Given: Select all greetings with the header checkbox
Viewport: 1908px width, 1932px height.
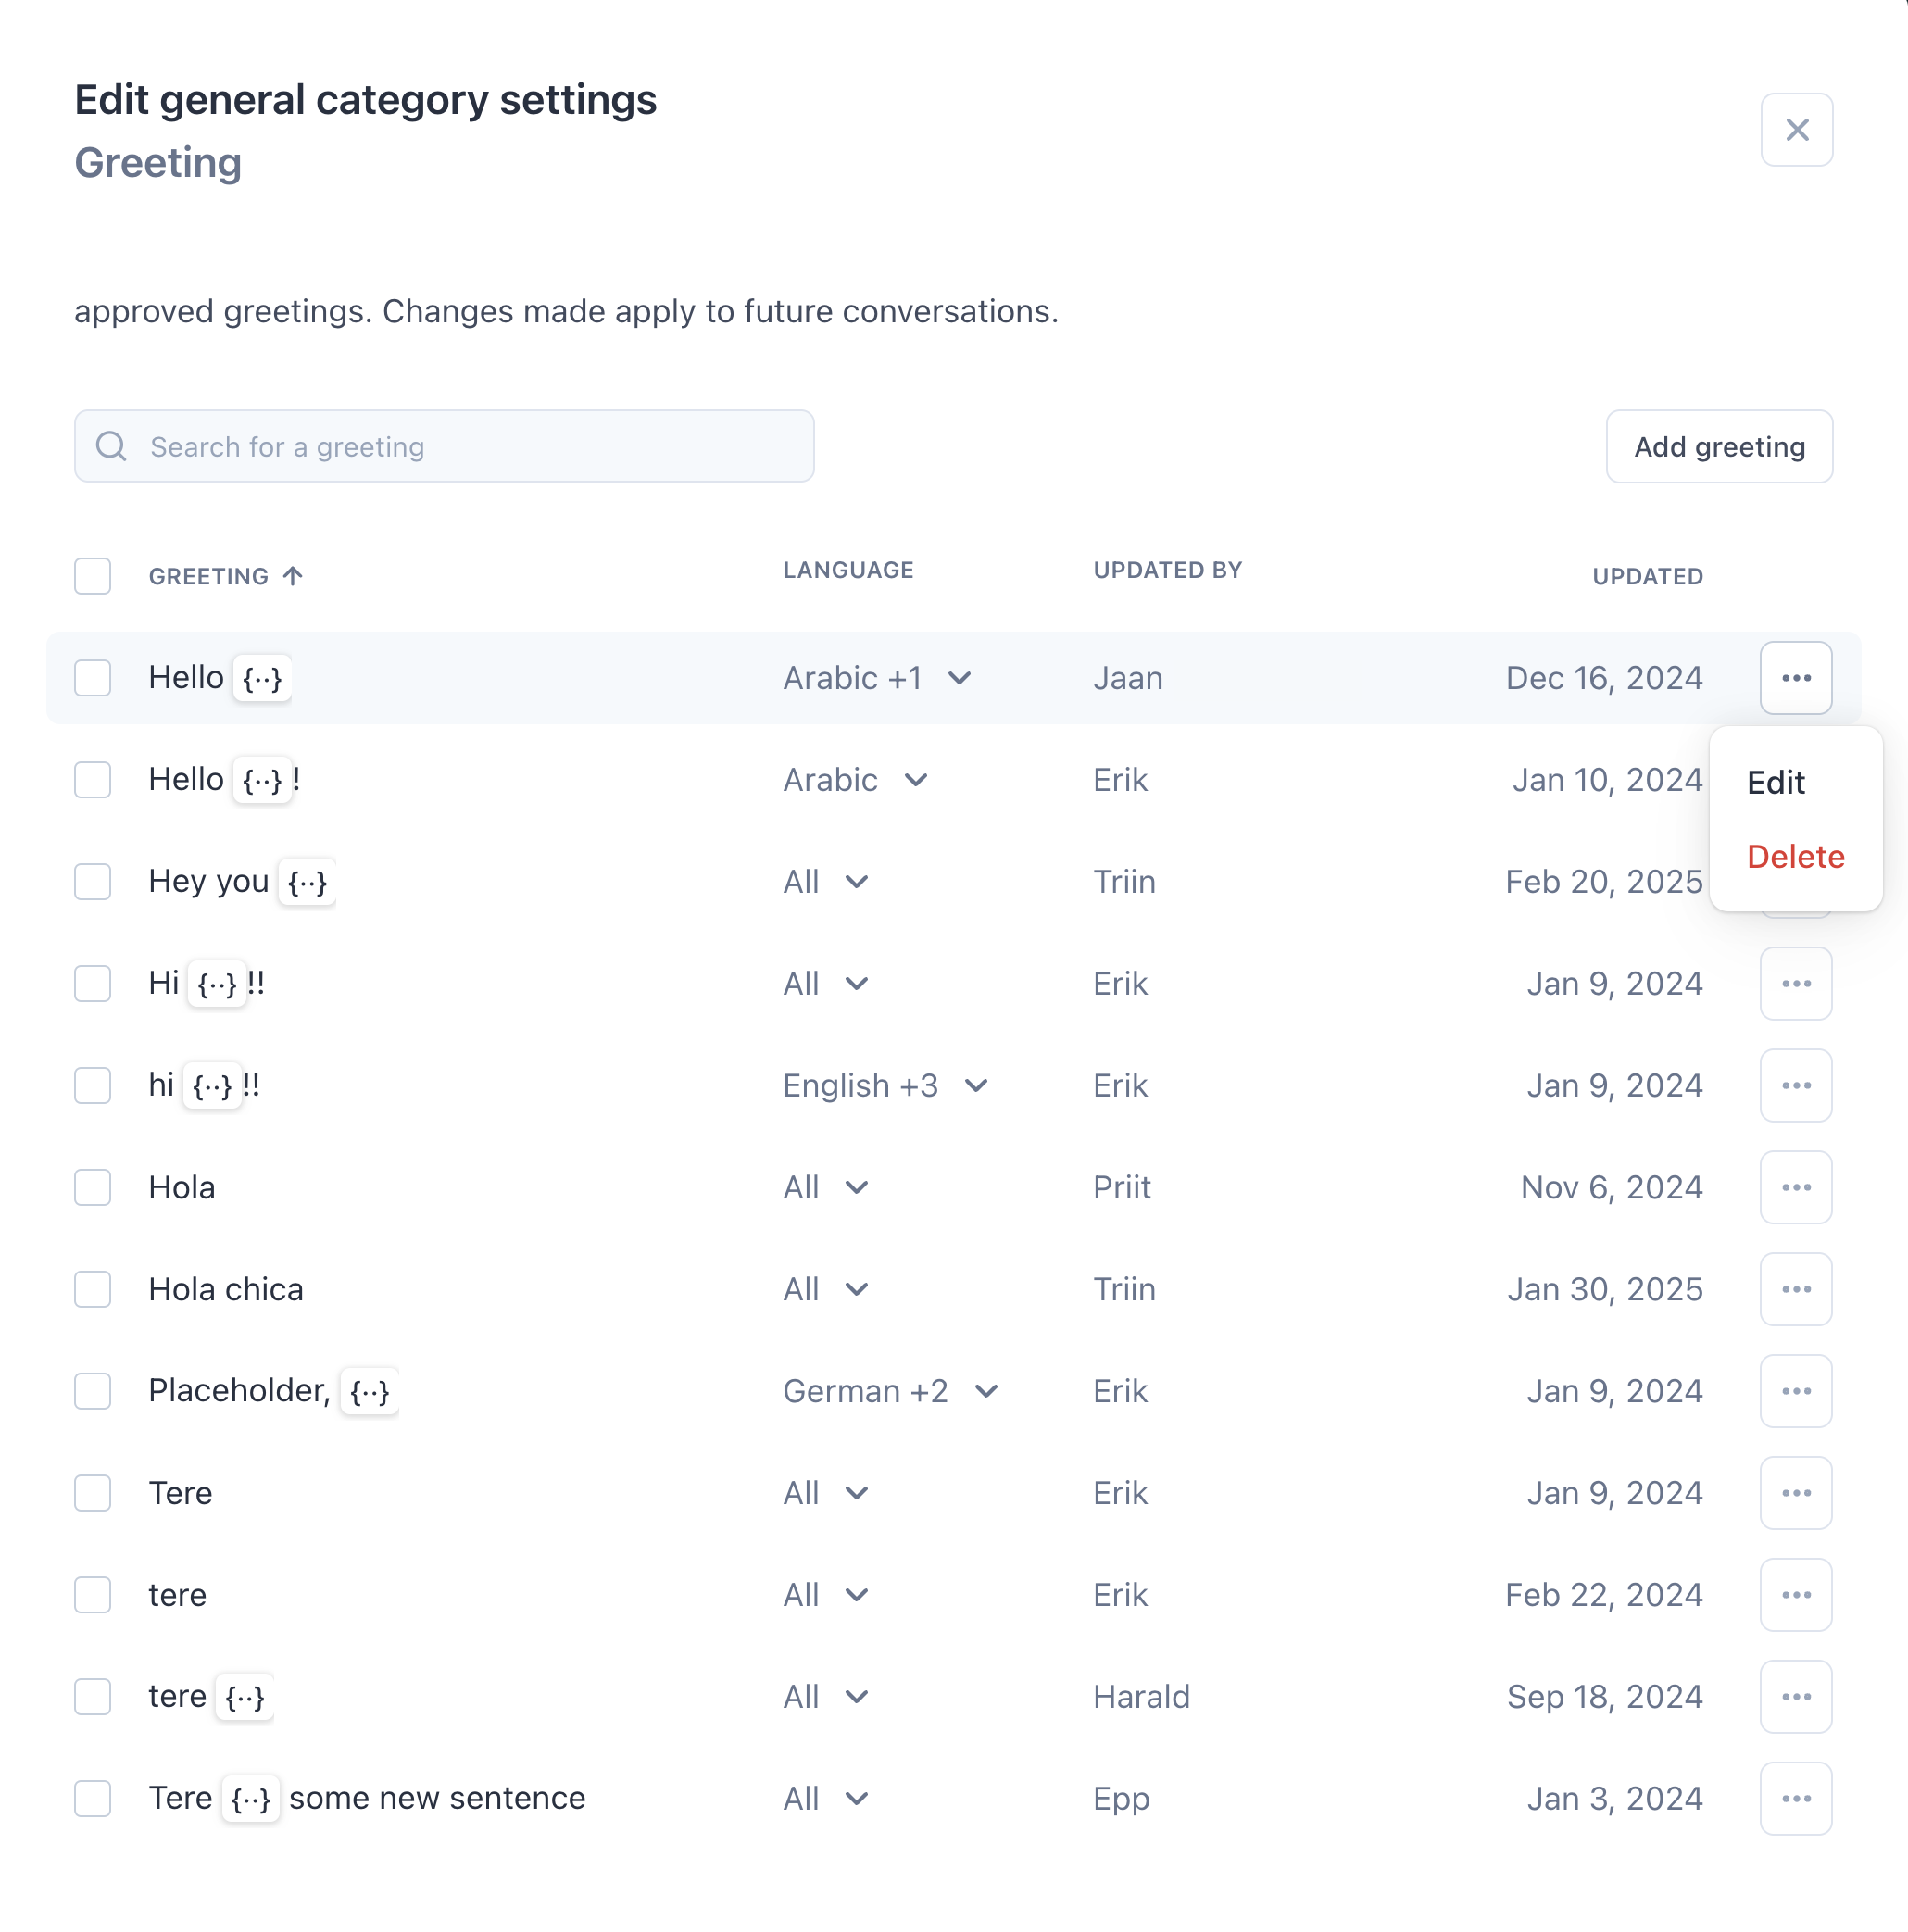Looking at the screenshot, I should click(93, 576).
